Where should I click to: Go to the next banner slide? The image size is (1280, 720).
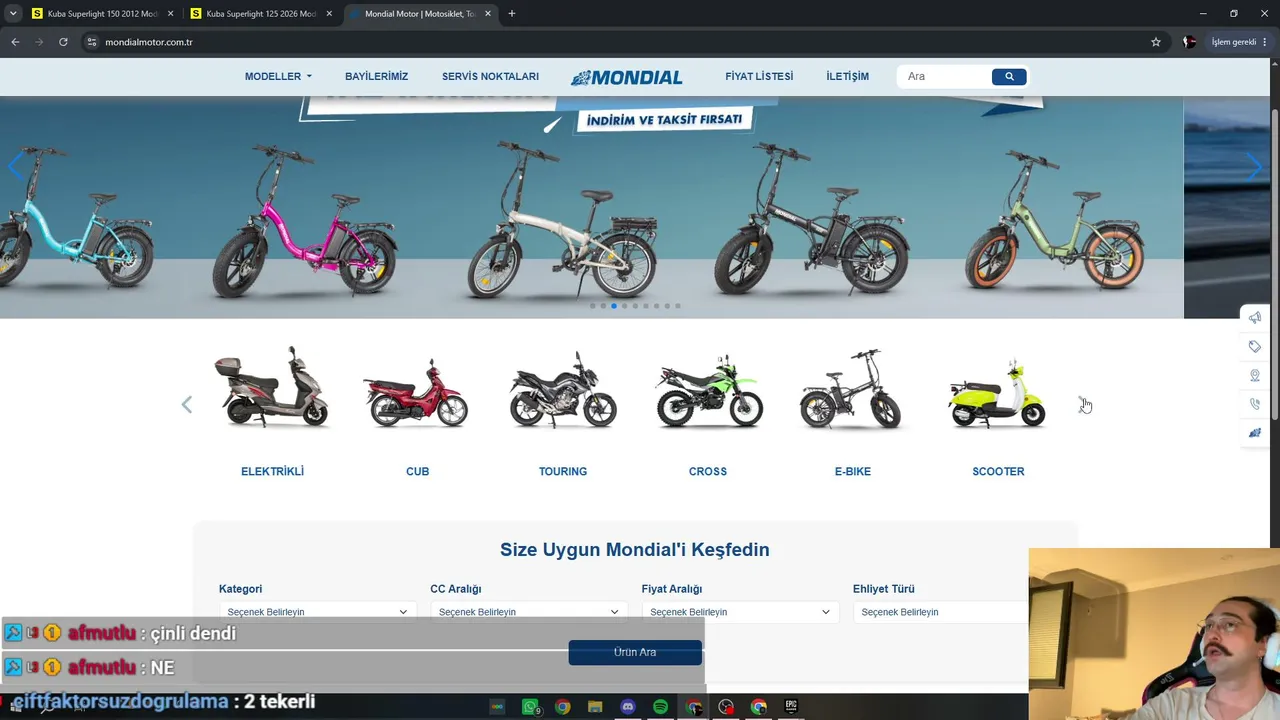(x=1254, y=166)
